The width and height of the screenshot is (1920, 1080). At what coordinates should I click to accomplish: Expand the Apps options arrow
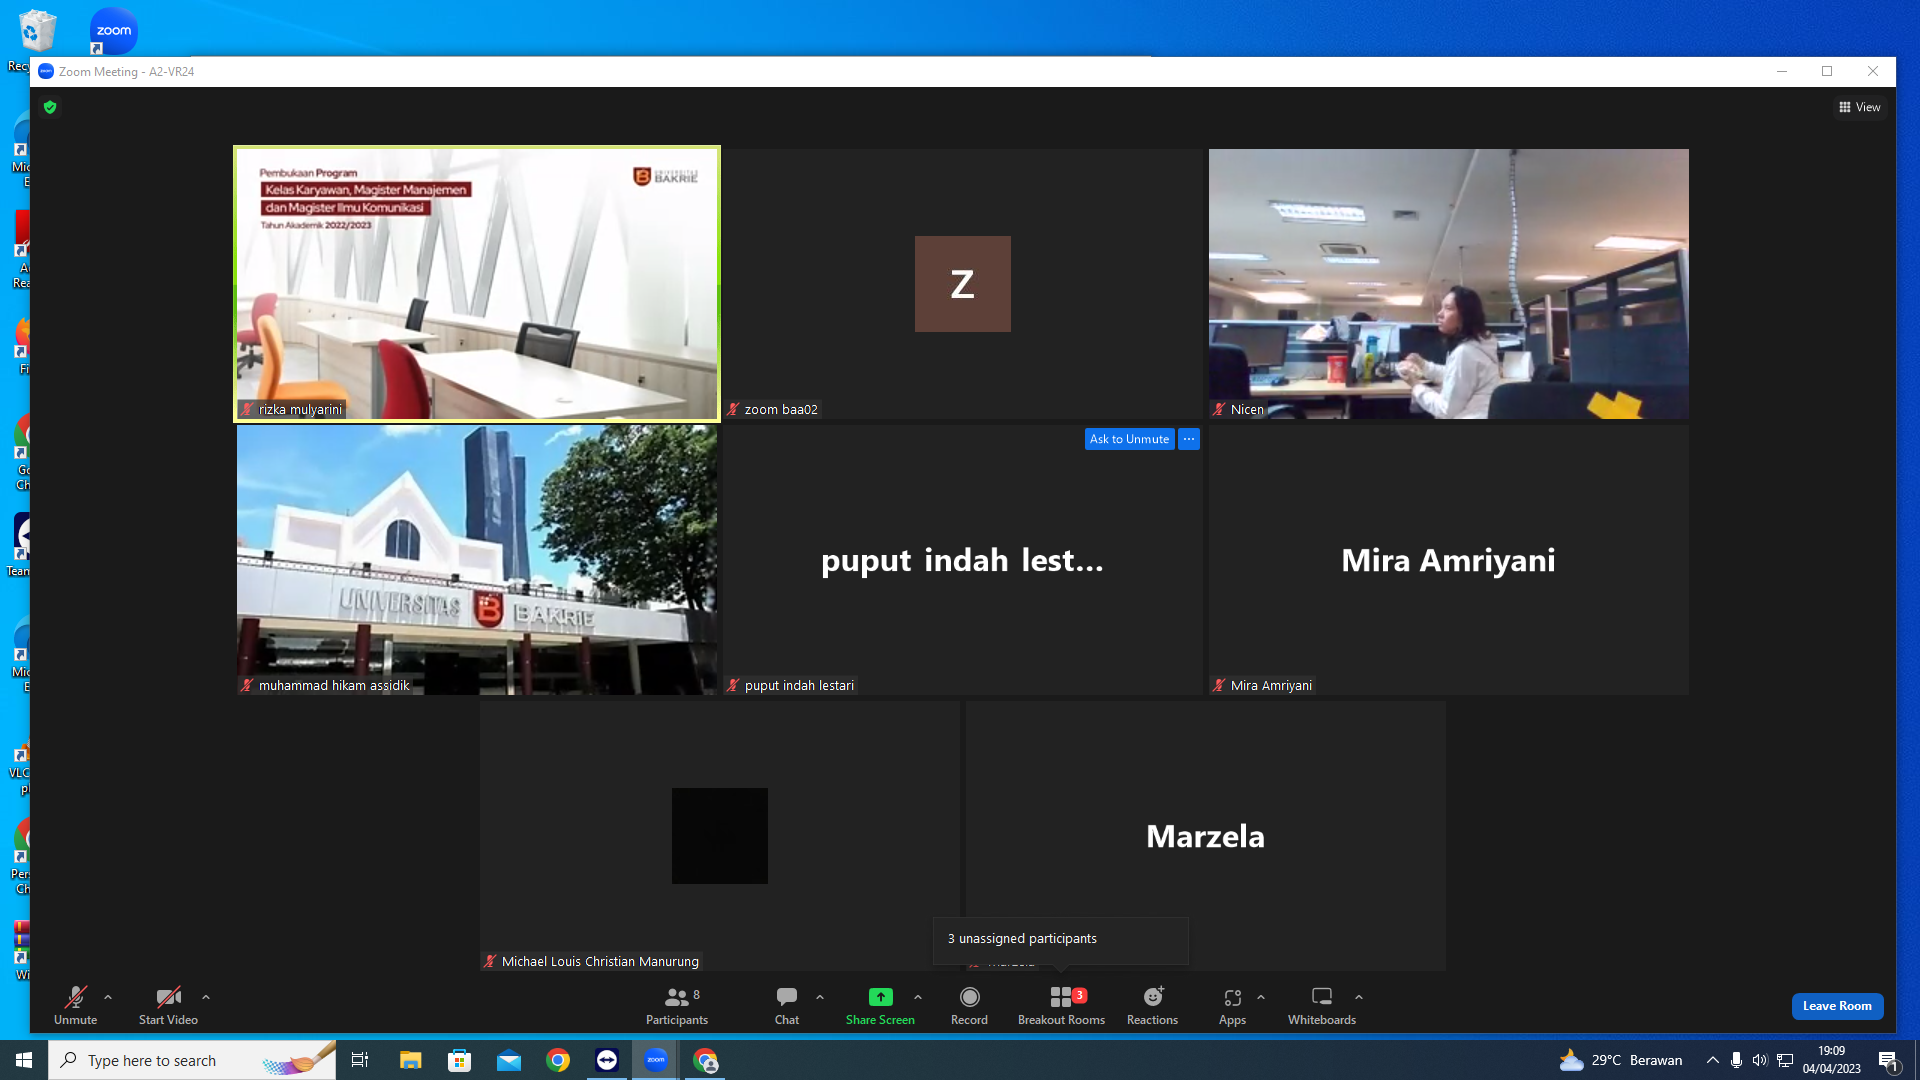click(1261, 997)
